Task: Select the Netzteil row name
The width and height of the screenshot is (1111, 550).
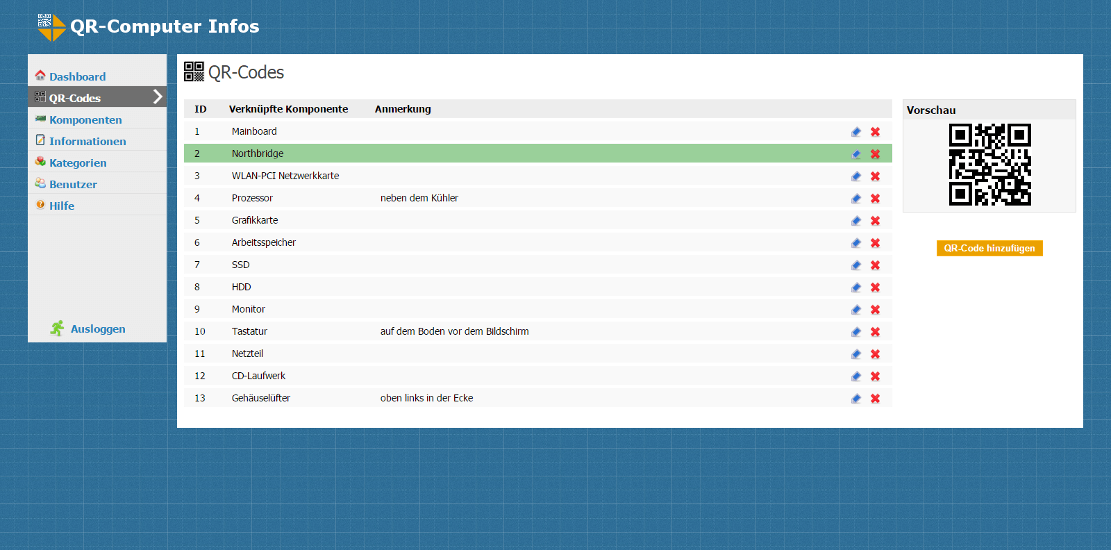Action: pos(247,353)
